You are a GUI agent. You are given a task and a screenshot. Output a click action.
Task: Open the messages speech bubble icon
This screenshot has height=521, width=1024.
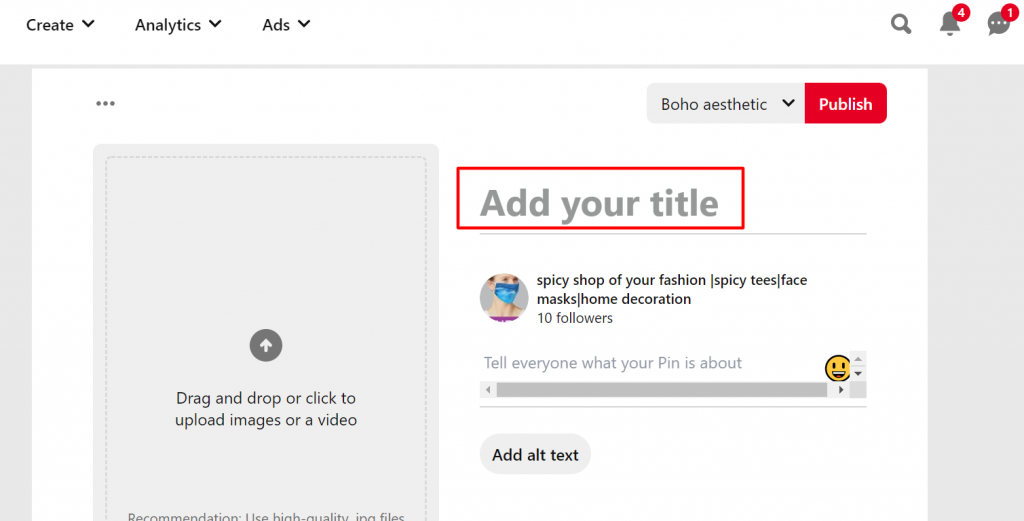click(x=998, y=24)
